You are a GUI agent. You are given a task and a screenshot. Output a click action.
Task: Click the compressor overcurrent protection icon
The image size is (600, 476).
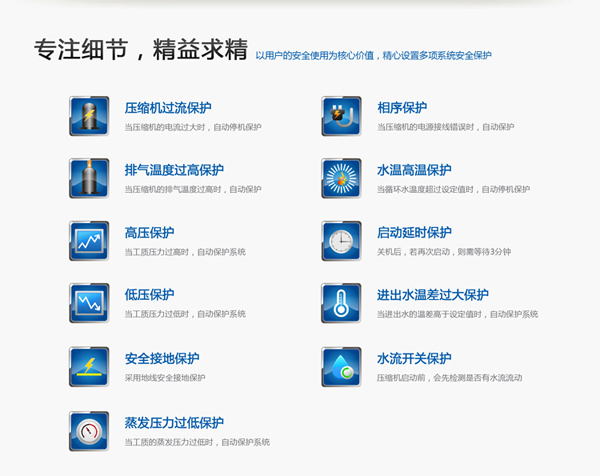pyautogui.click(x=89, y=116)
